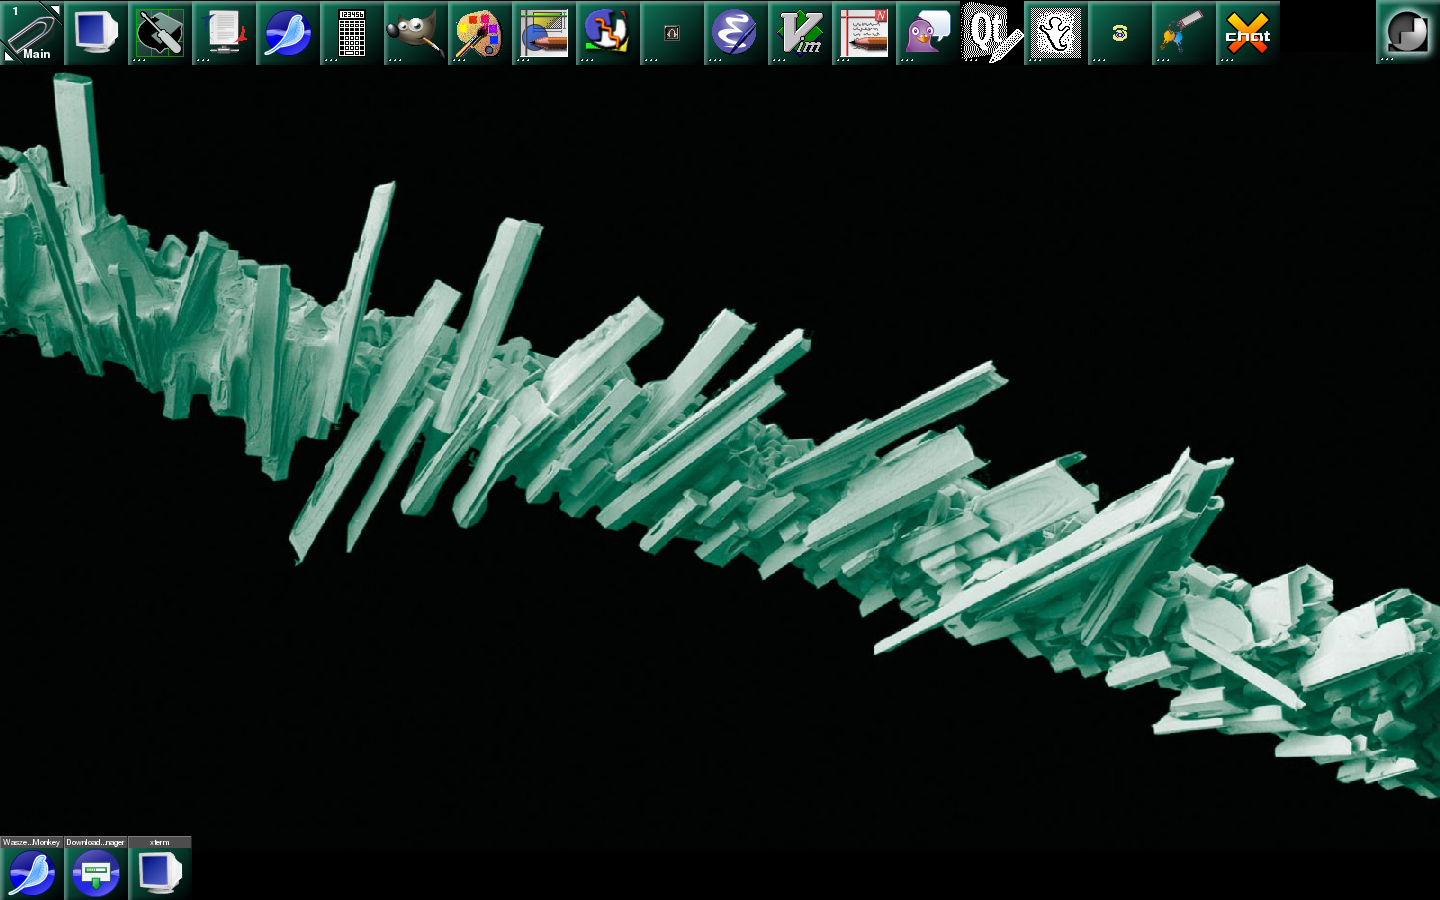Launch SeaMonkey from the top dock
Image resolution: width=1440 pixels, height=900 pixels.
[287, 33]
